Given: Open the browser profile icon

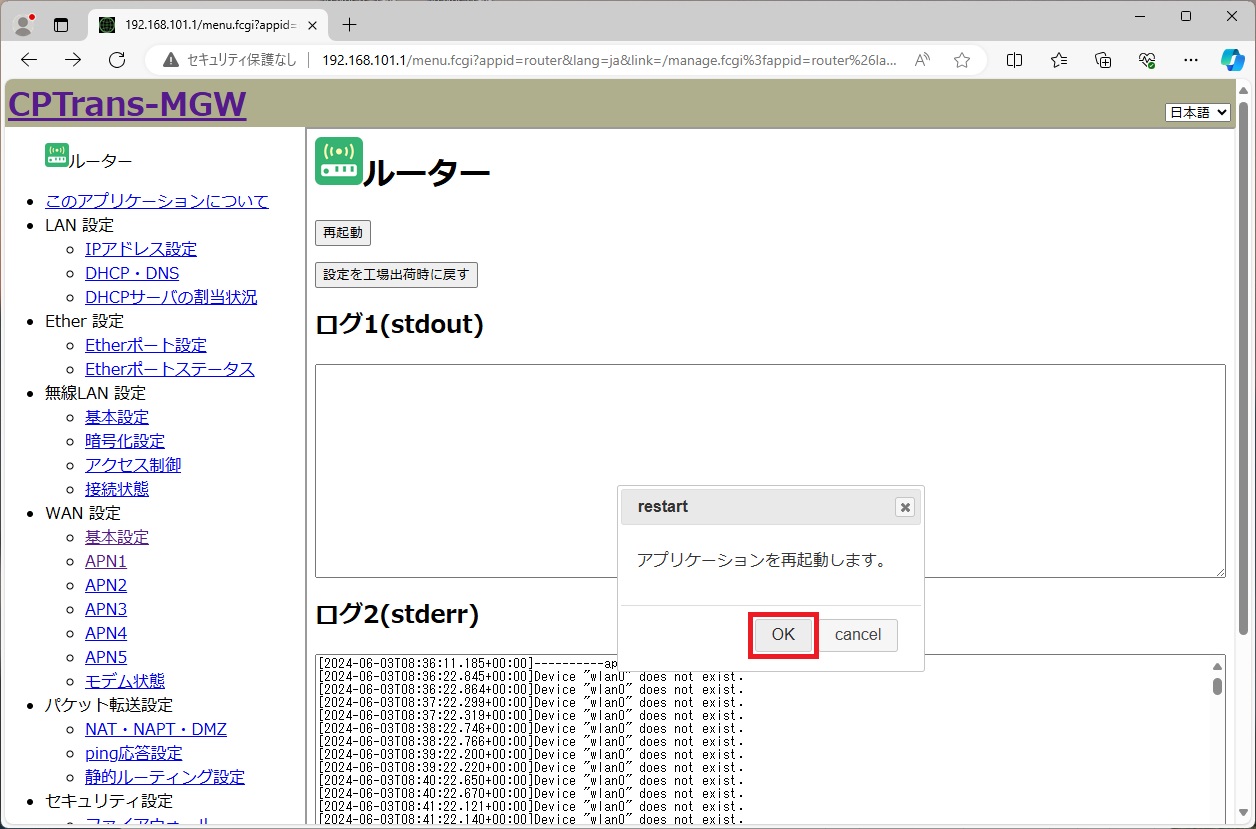Looking at the screenshot, I should (22, 24).
